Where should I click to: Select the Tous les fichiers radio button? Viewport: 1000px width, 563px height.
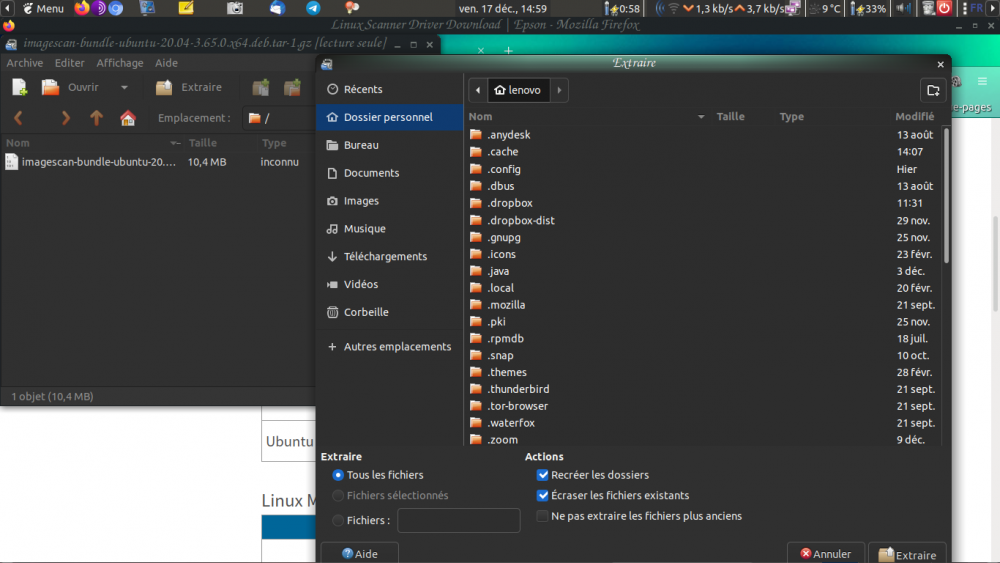tap(338, 475)
